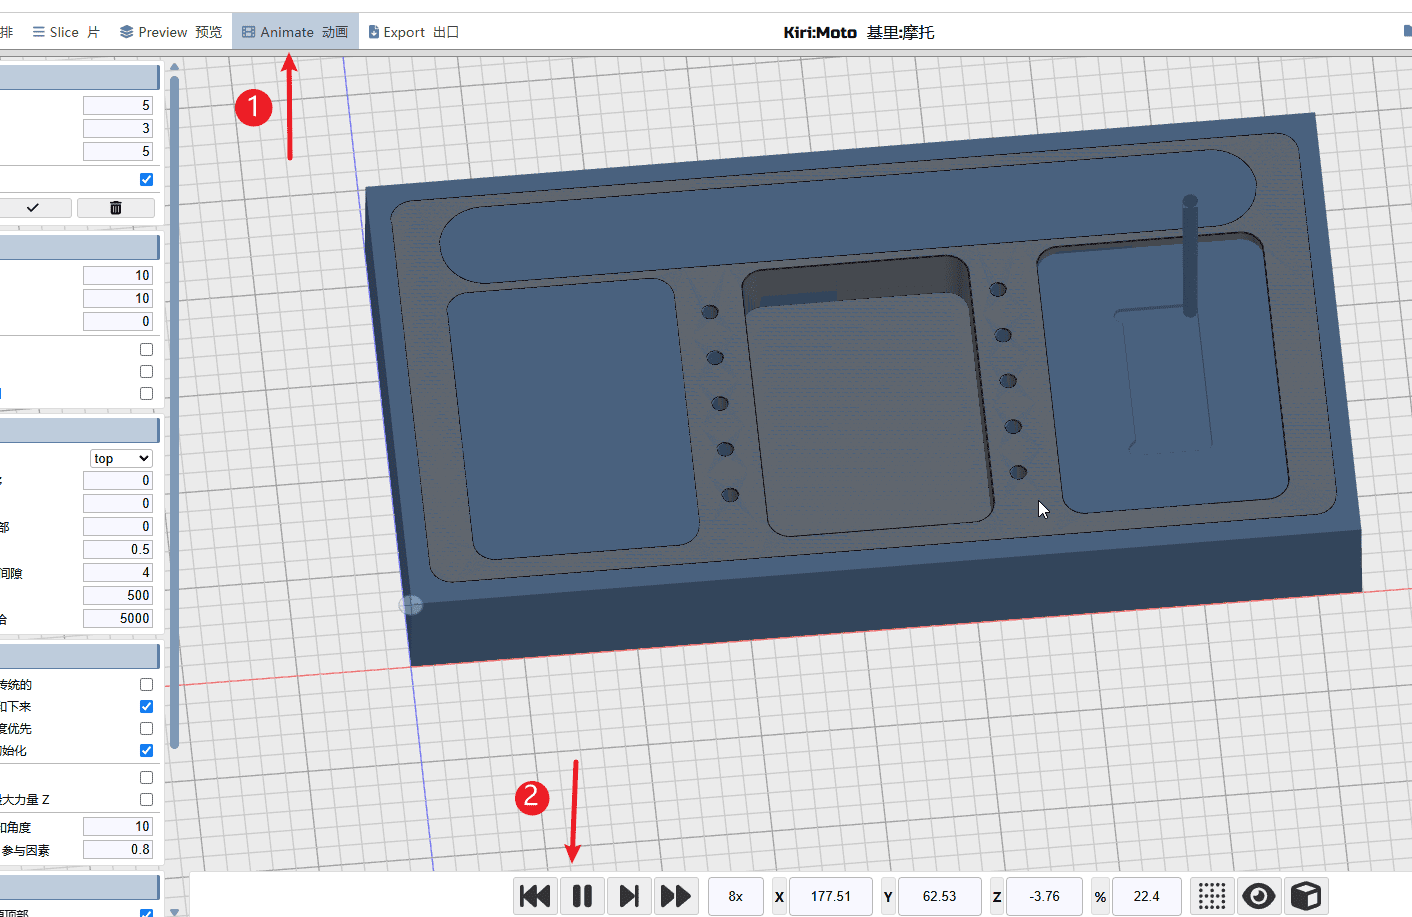Click the Export button
This screenshot has width=1412, height=917.
pos(413,32)
